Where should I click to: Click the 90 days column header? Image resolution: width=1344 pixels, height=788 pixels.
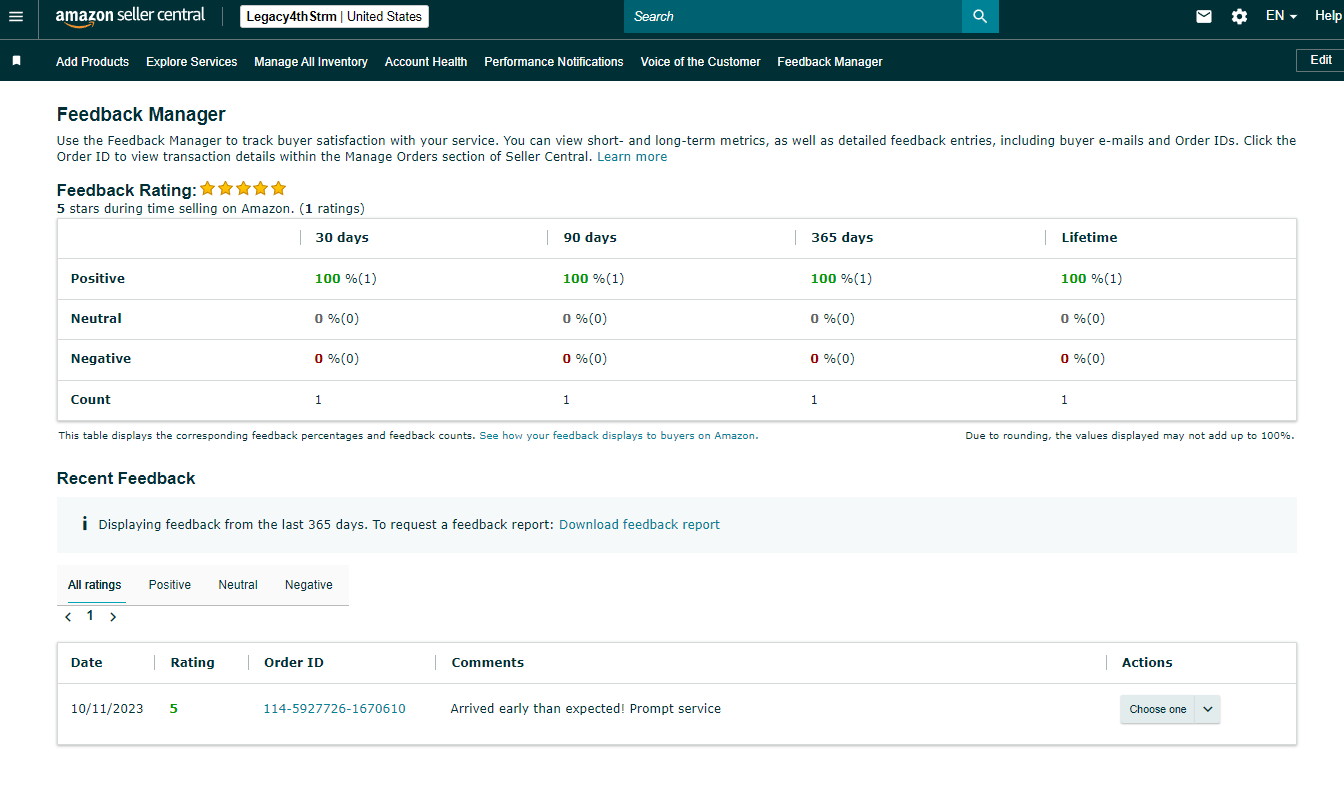590,238
